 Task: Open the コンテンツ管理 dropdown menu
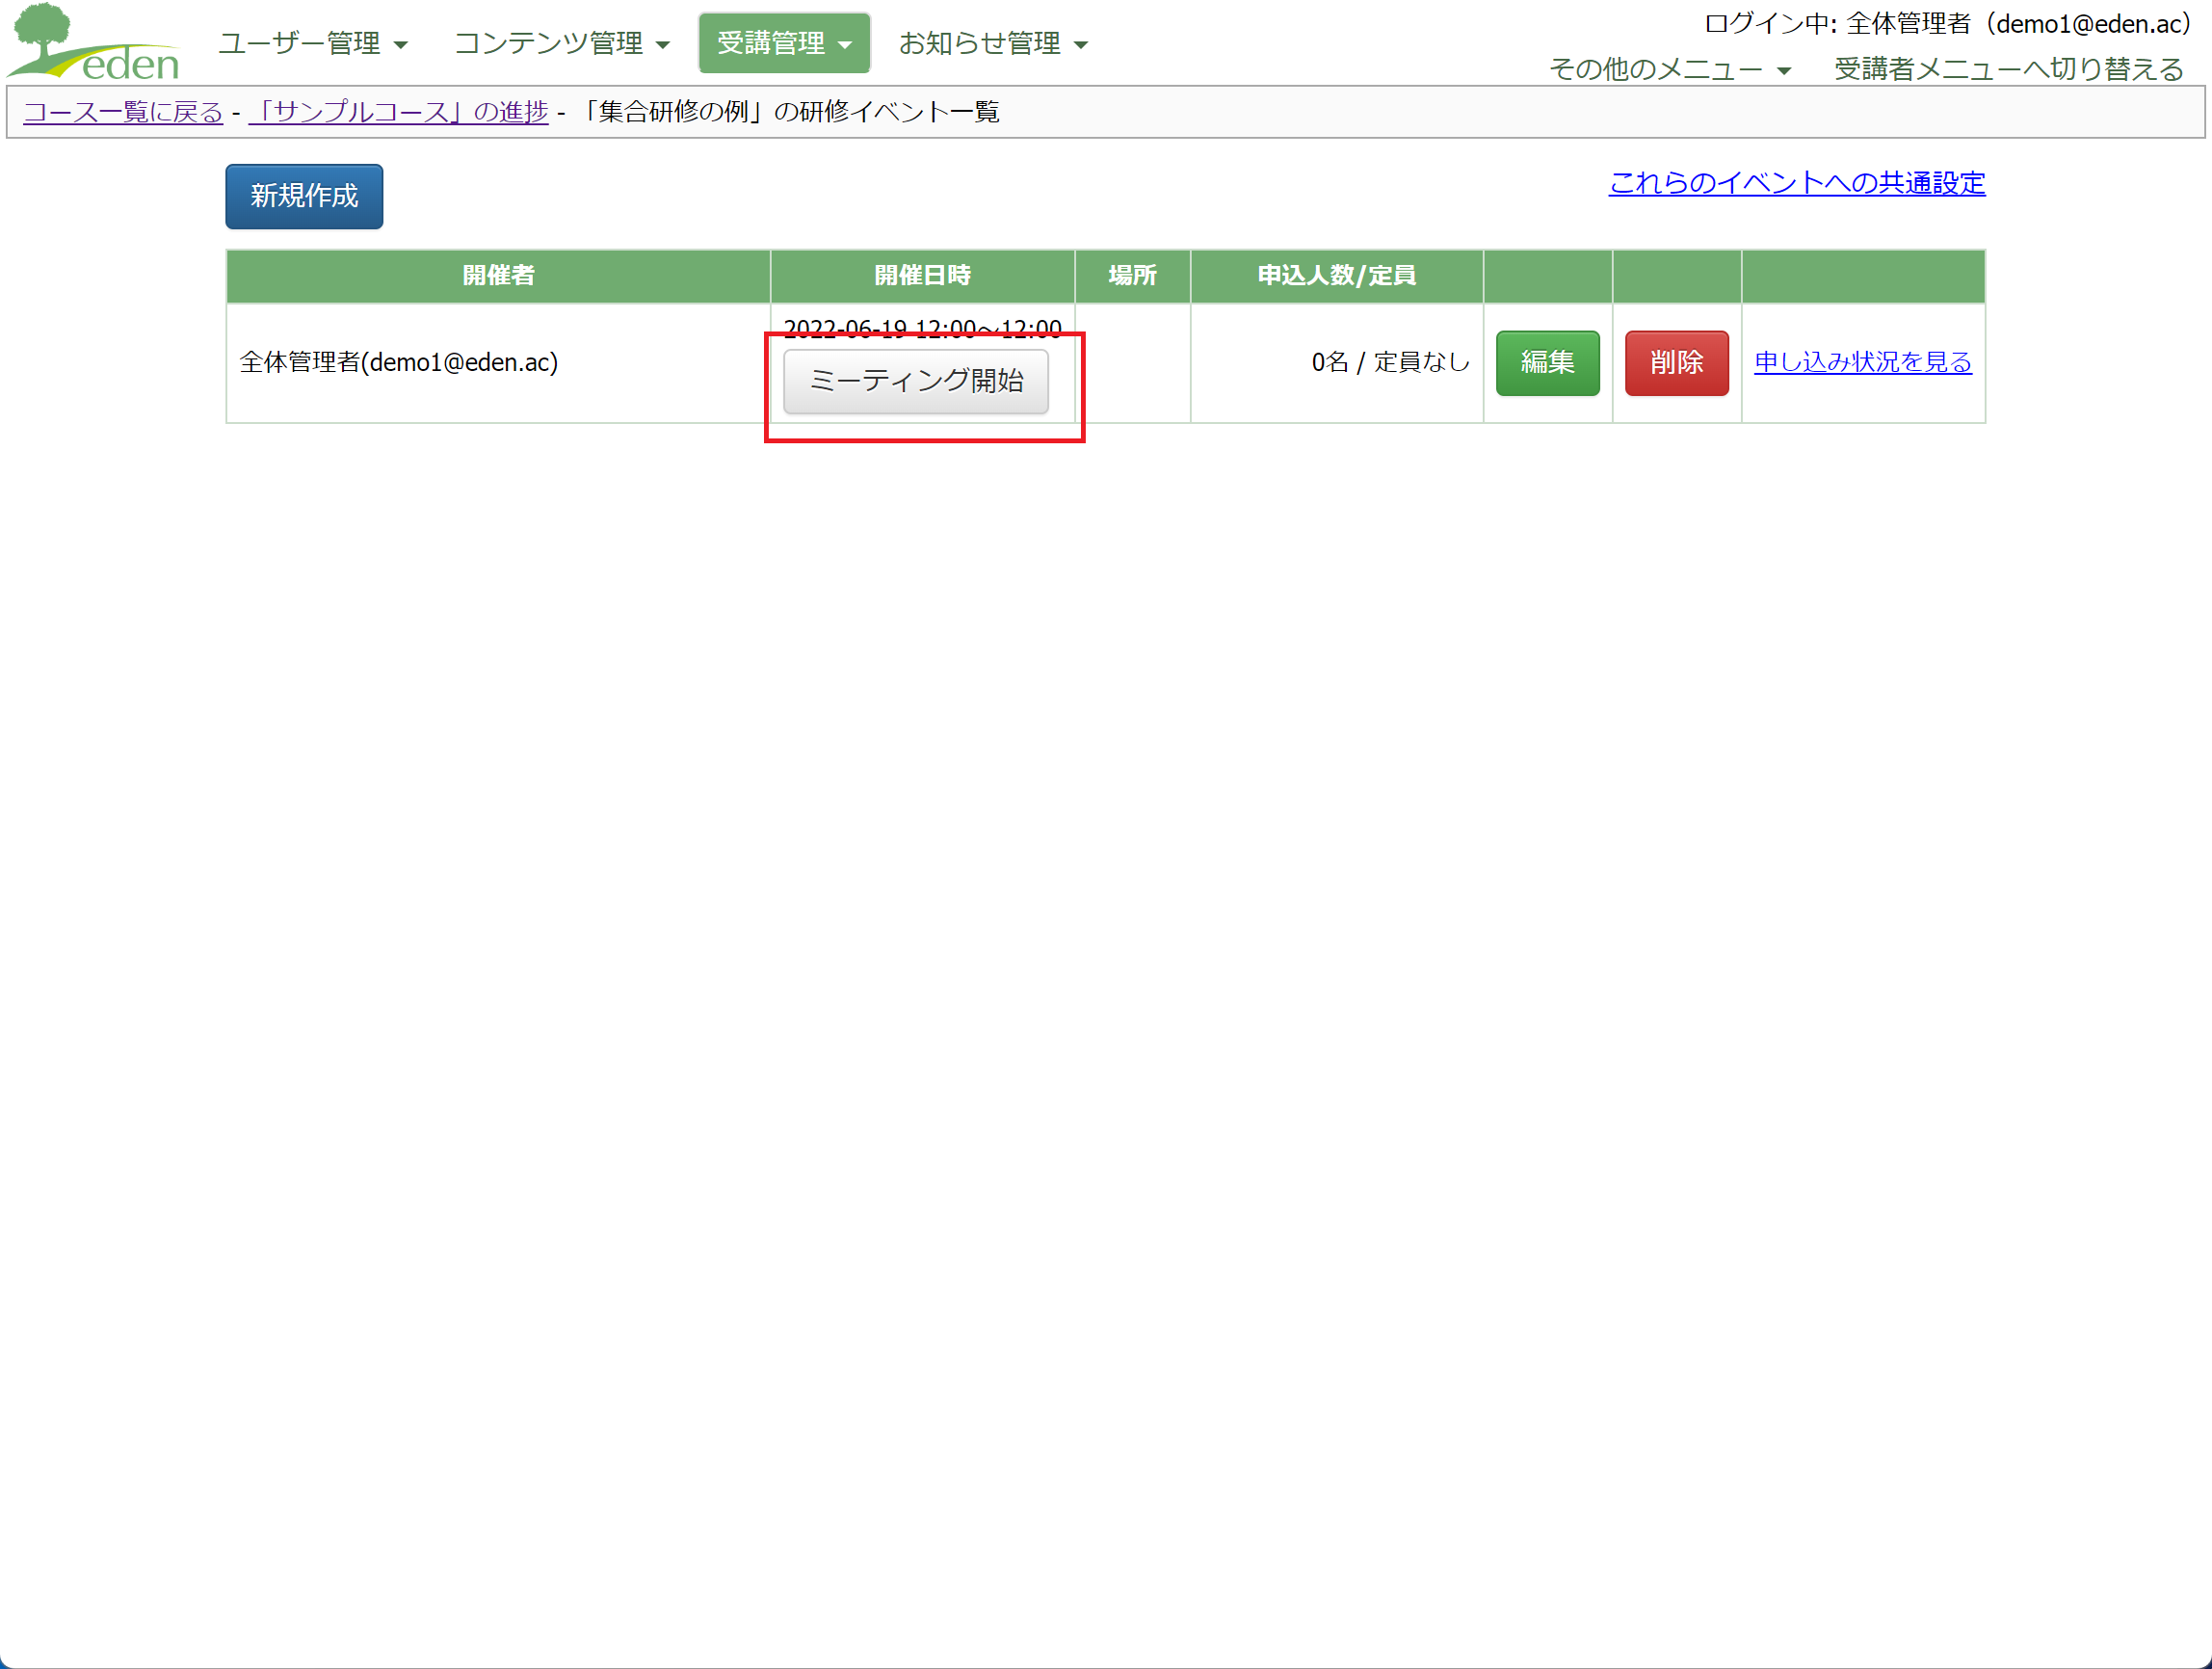click(x=562, y=44)
